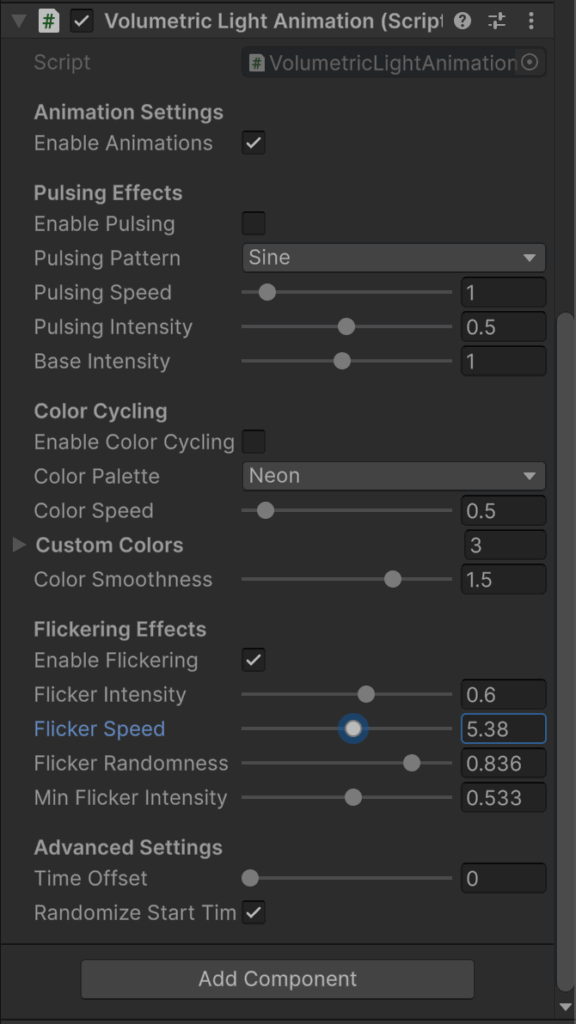Toggle the Enable Animations checkbox

(253, 142)
